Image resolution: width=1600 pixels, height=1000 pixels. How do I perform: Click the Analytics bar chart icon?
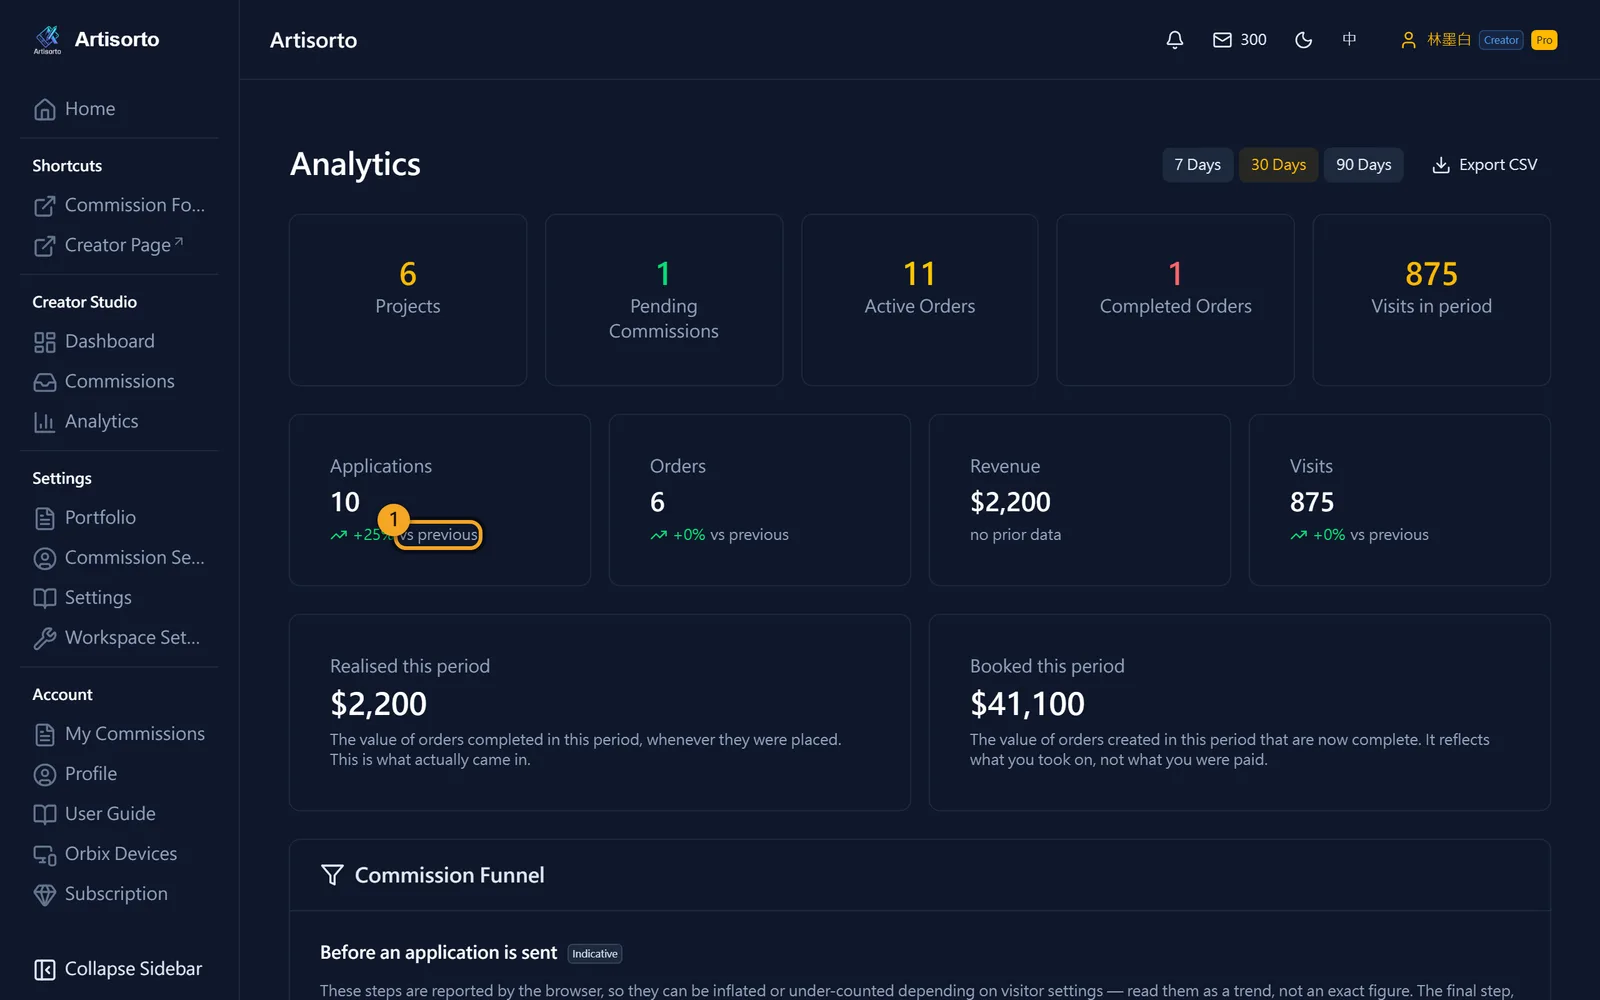coord(45,422)
